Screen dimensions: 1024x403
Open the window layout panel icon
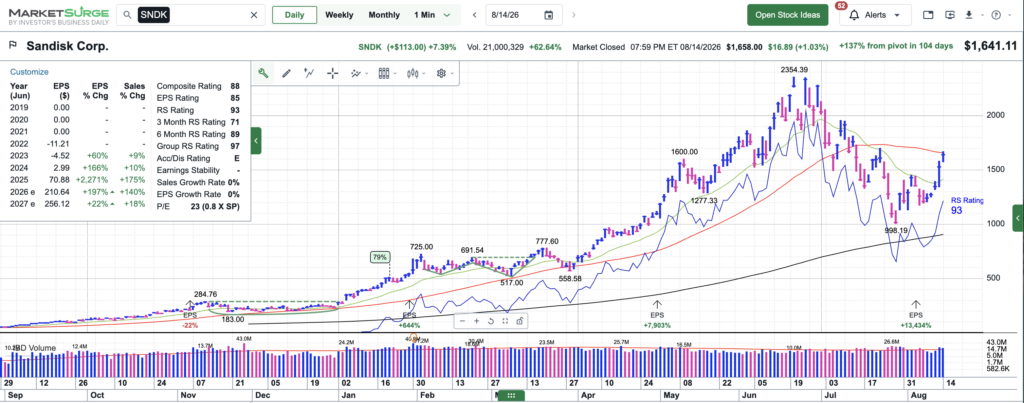click(x=927, y=15)
